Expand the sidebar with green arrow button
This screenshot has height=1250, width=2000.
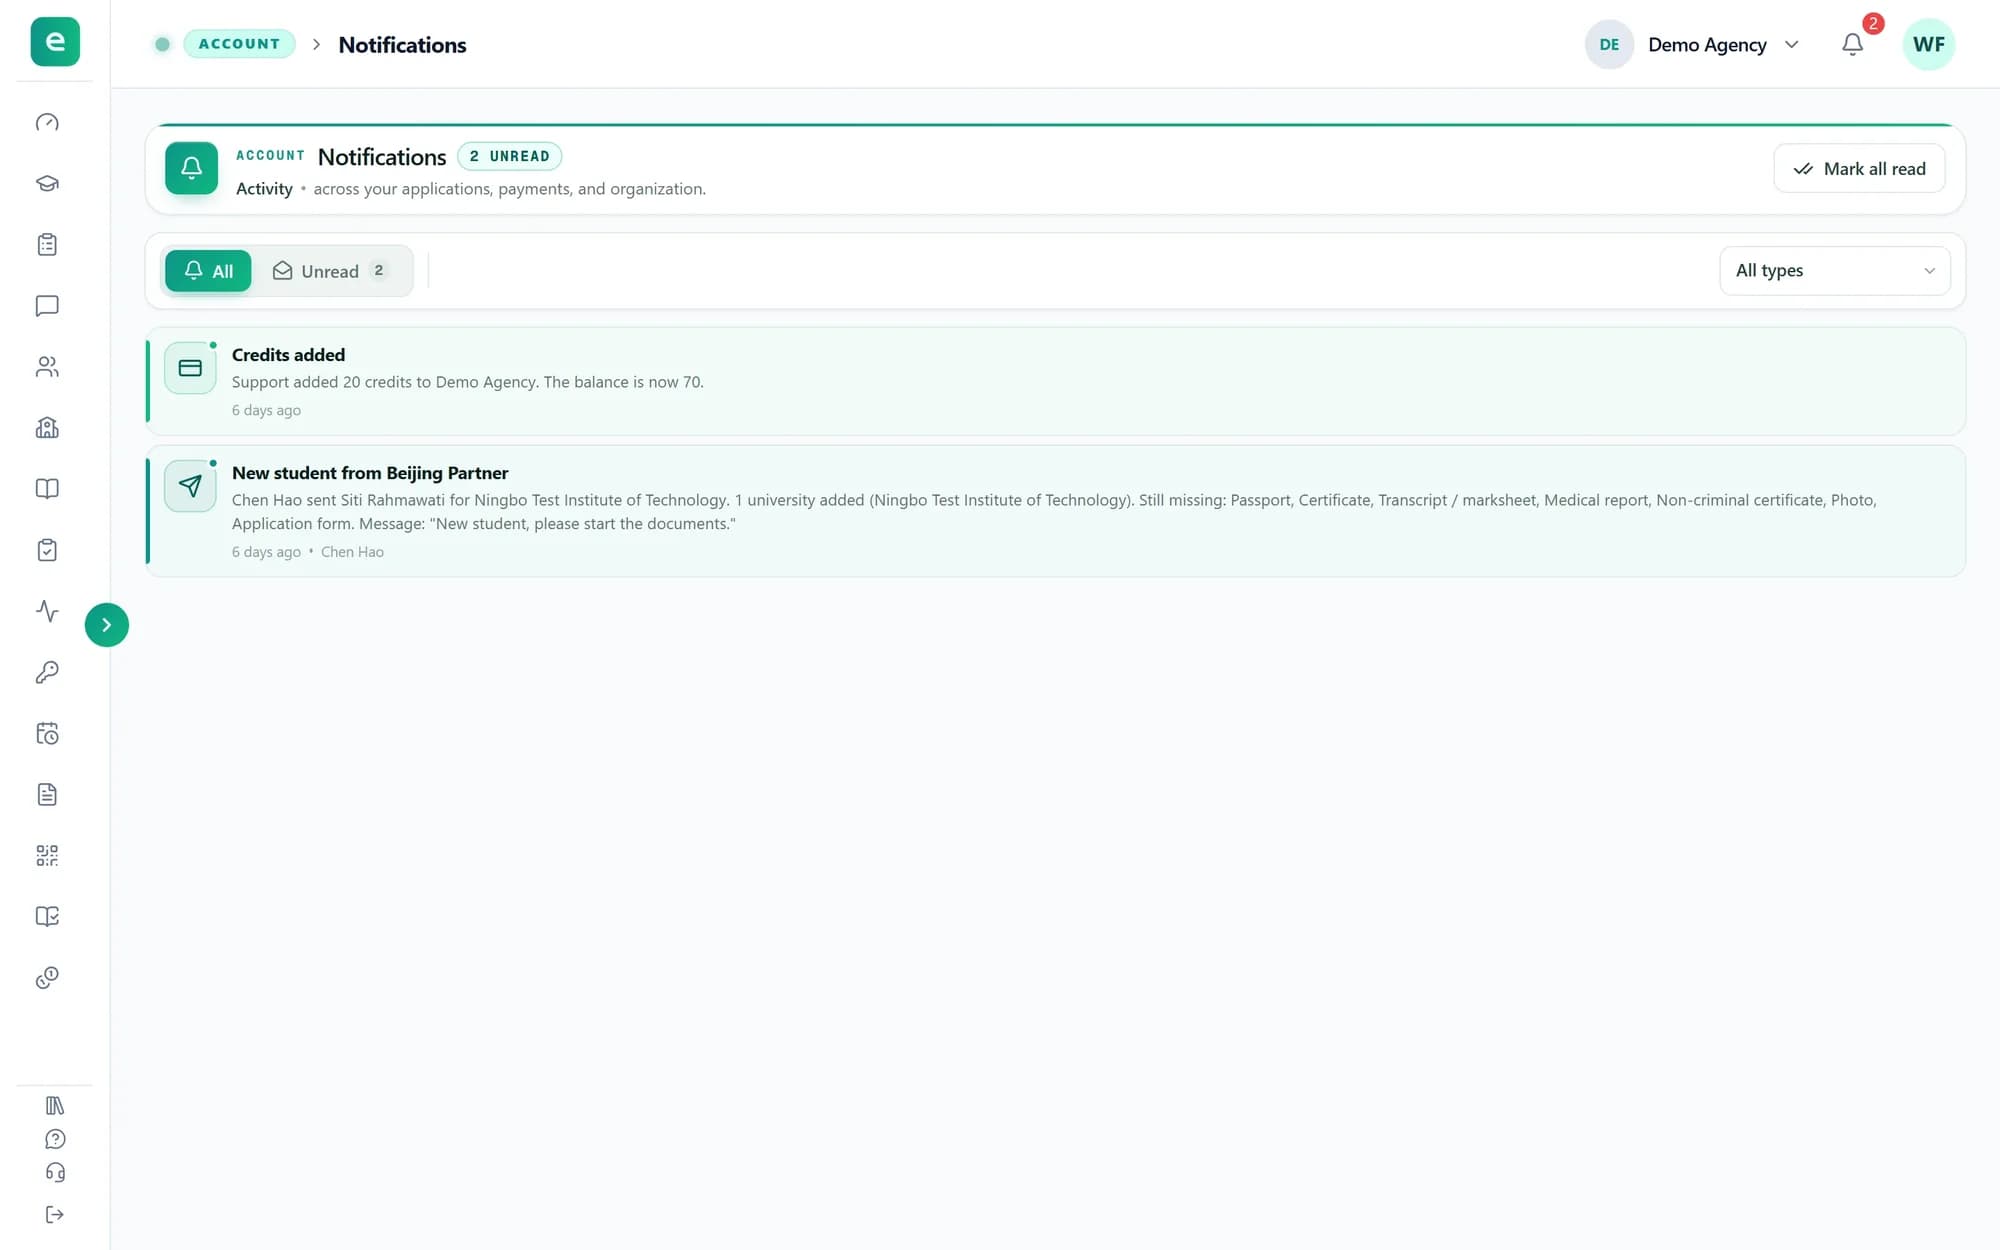(x=107, y=625)
